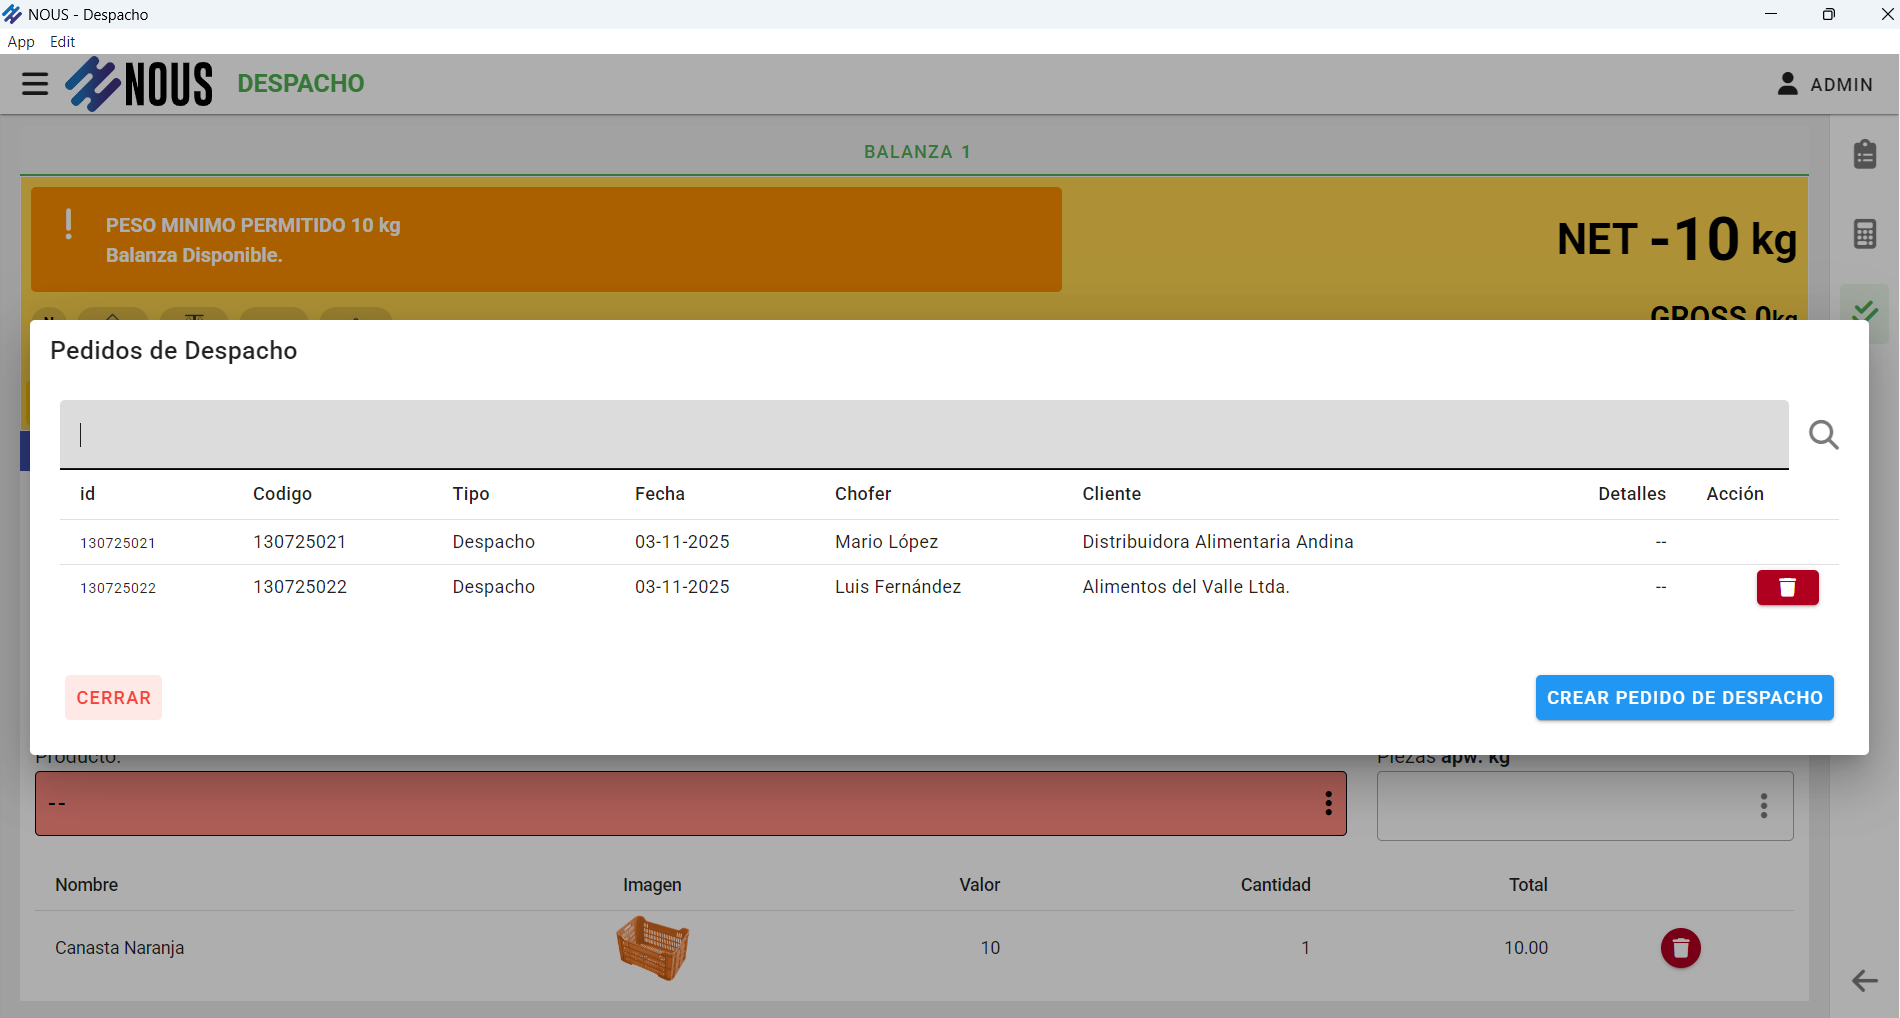1900x1018 pixels.
Task: Click CREAR PEDIDO DE DESPACHO button
Action: (1684, 698)
